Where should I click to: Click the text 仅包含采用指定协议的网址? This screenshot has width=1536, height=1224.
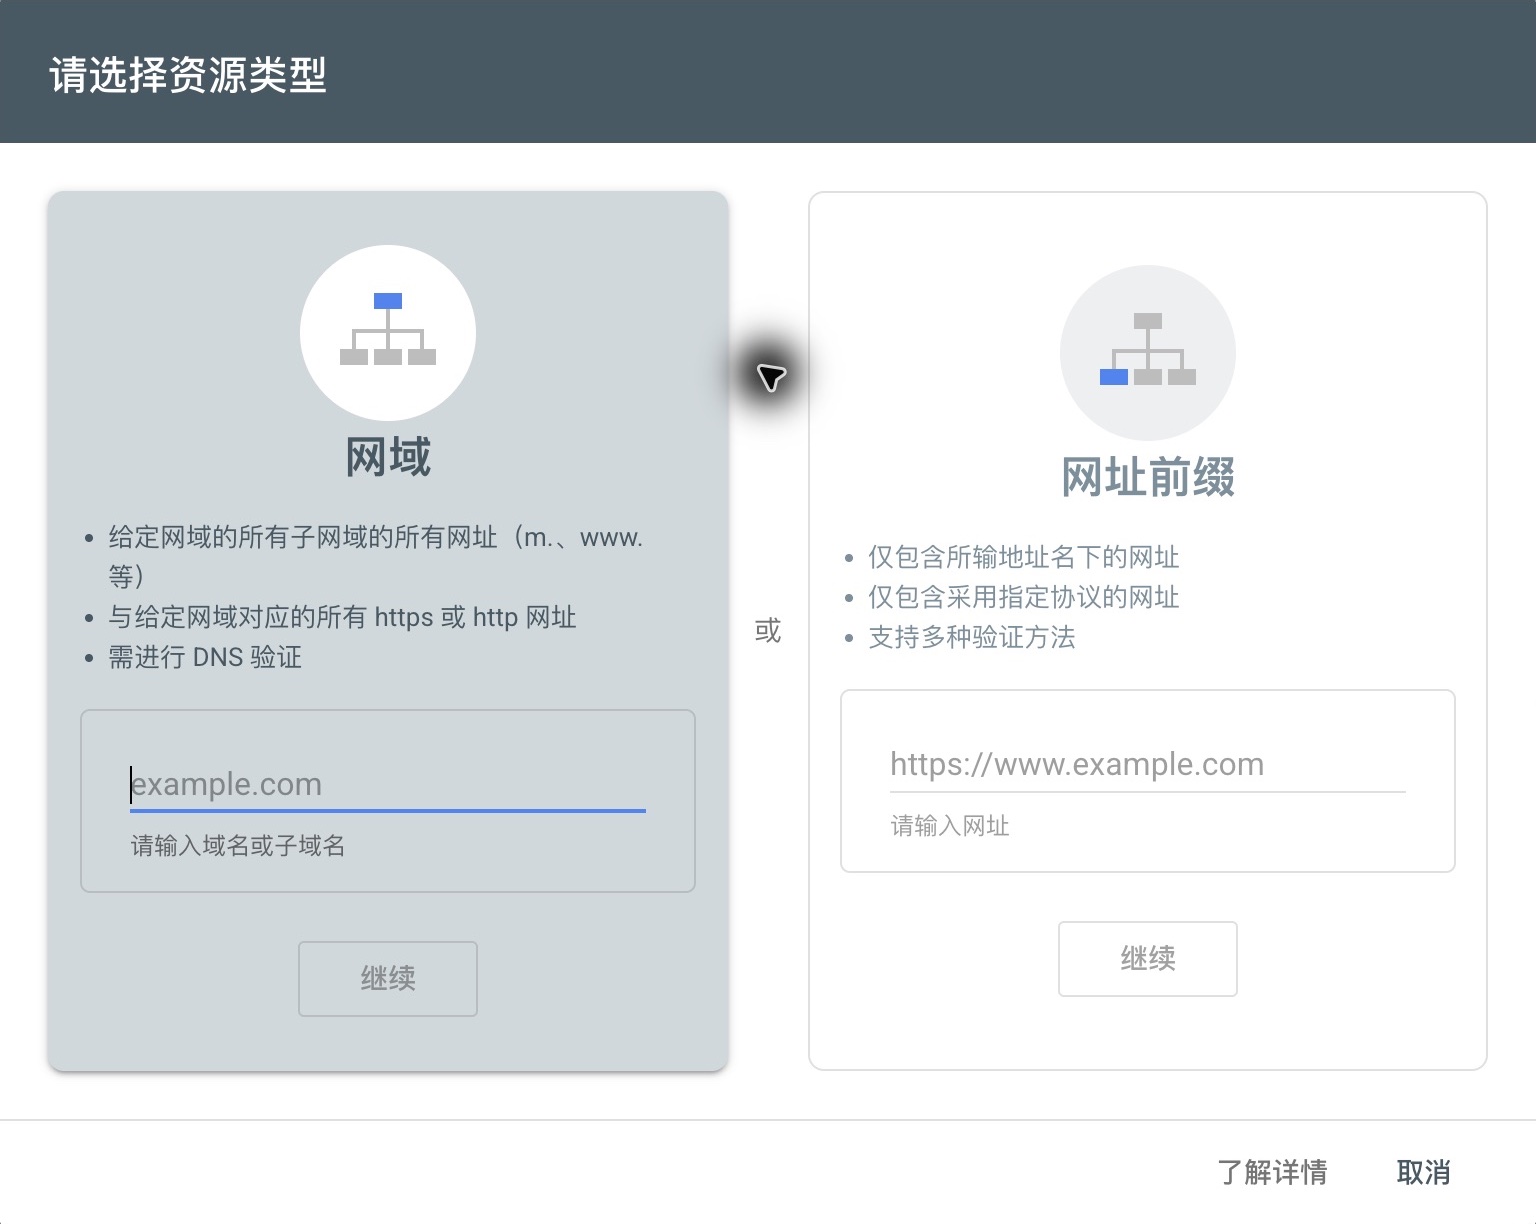[x=1024, y=597]
